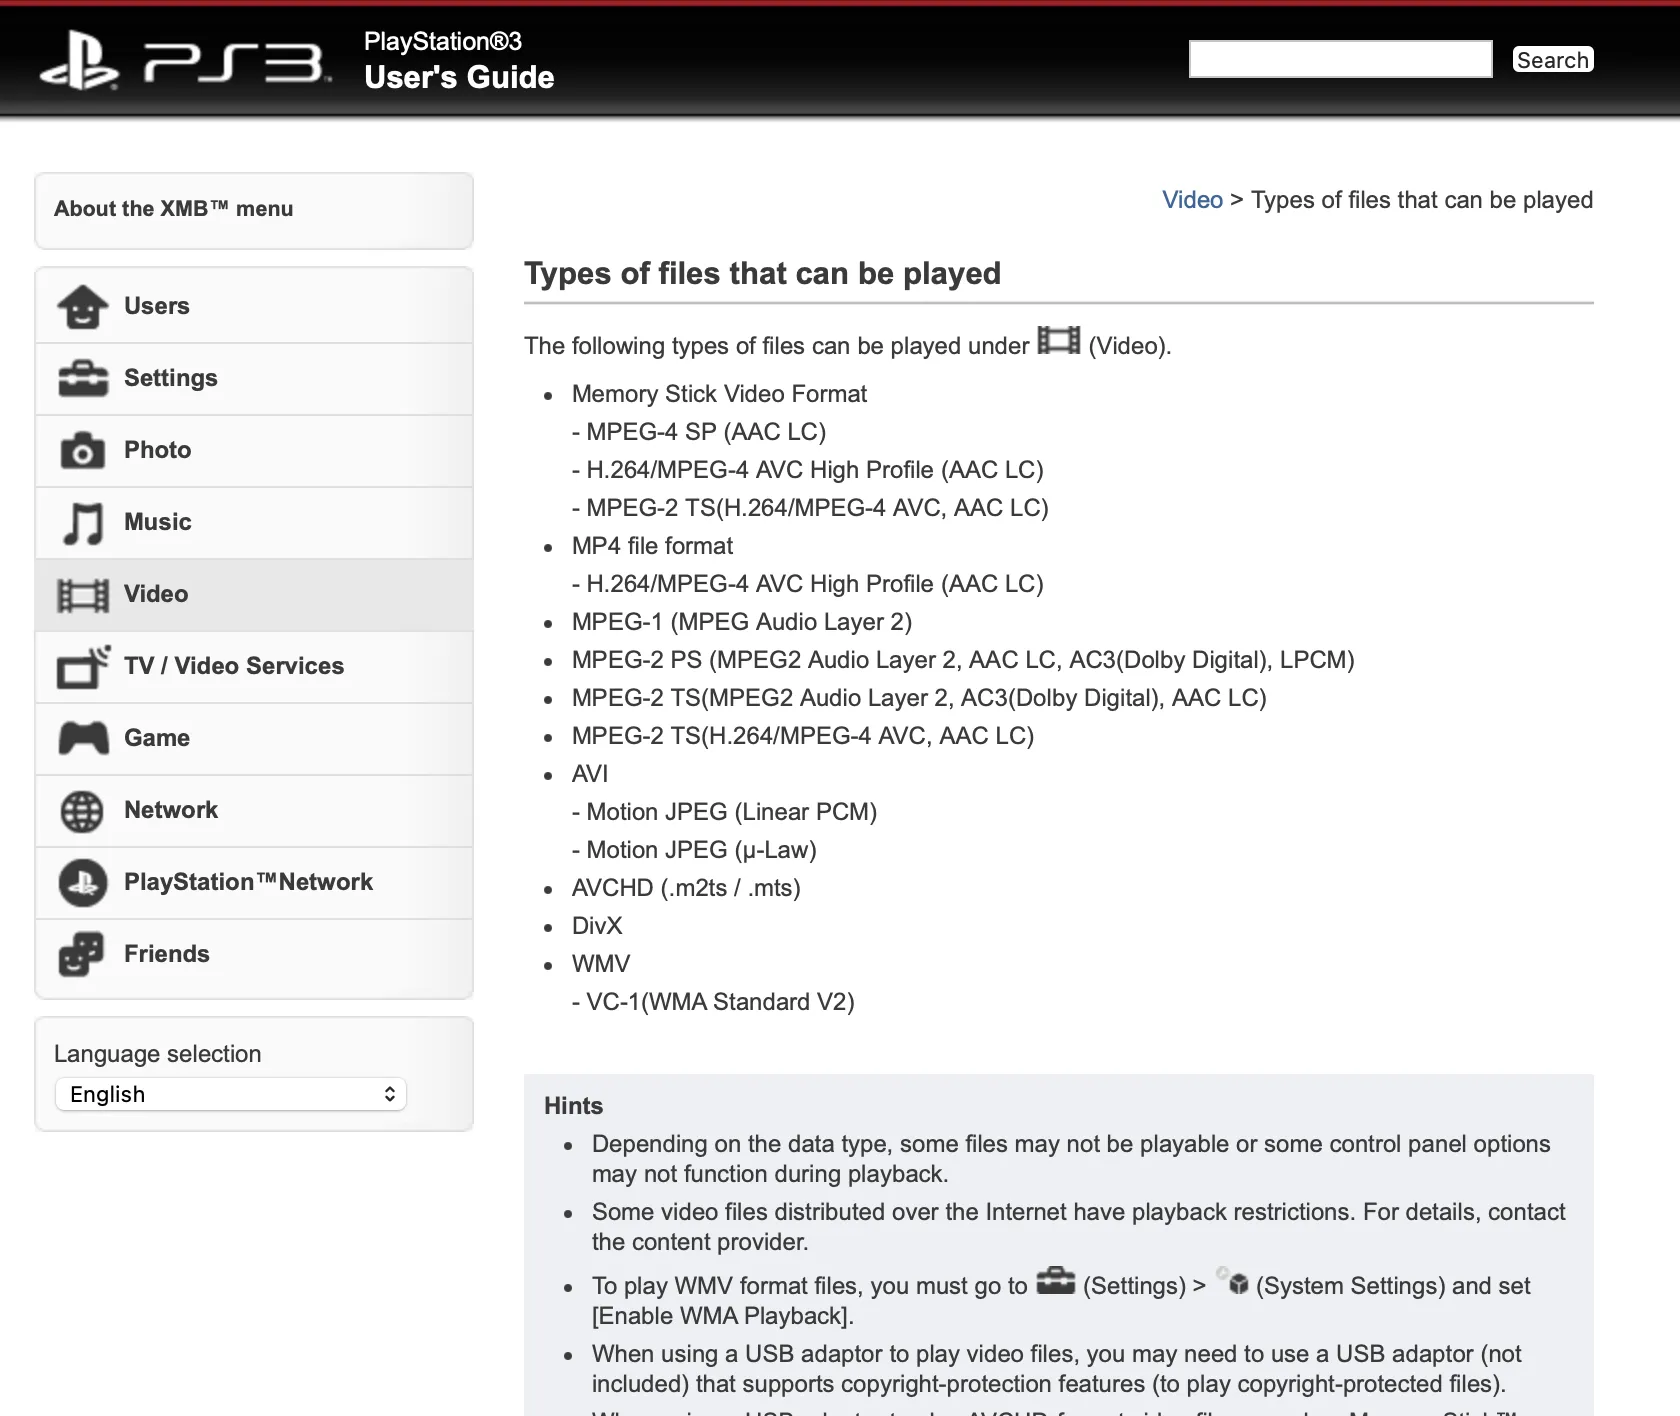Click the PS3 logo in the header
The height and width of the screenshot is (1416, 1680).
click(x=180, y=60)
